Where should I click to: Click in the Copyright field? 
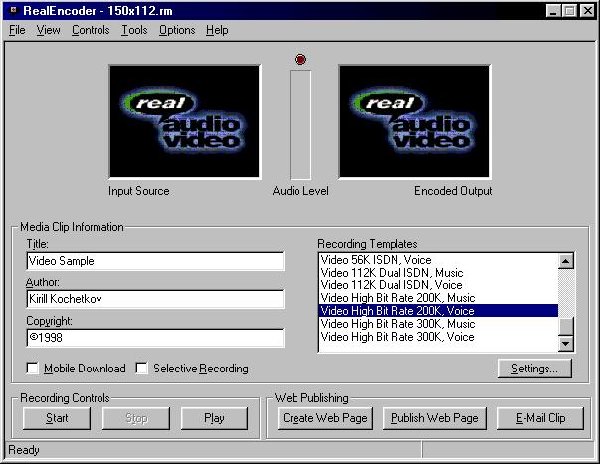click(x=155, y=338)
